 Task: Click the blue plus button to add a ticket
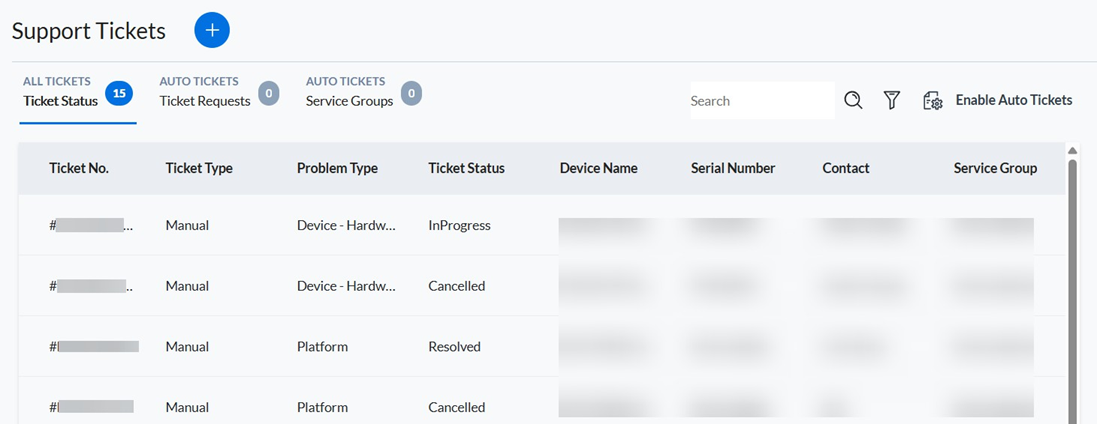(x=212, y=30)
